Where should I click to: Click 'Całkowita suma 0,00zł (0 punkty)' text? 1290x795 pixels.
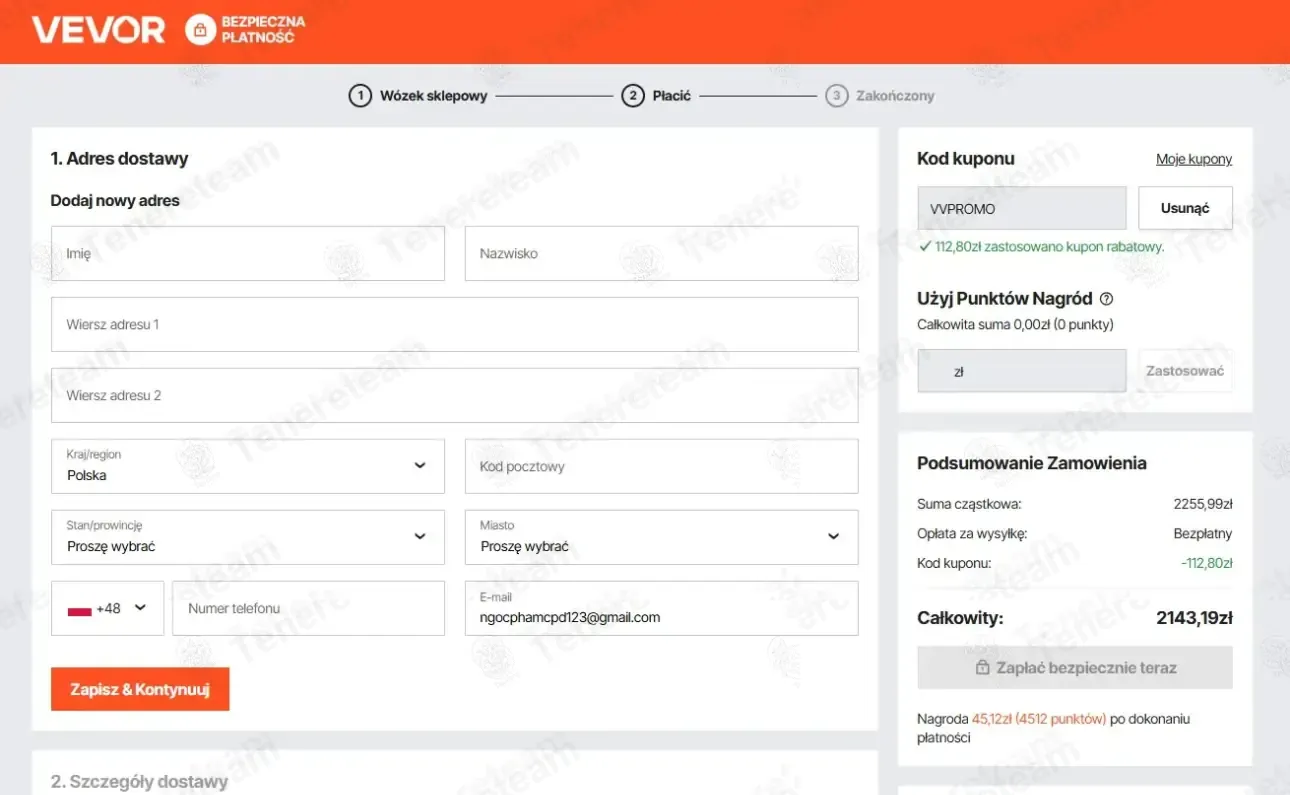pos(1015,324)
